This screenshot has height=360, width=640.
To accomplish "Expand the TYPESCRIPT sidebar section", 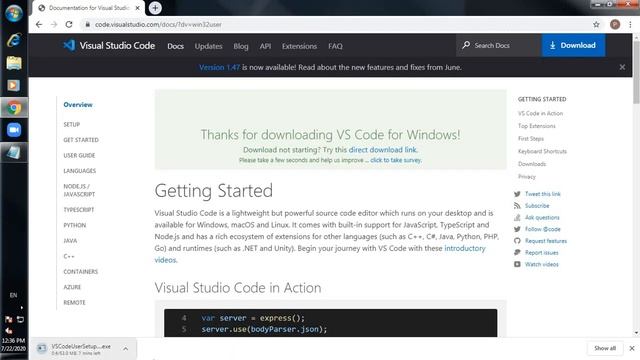I will 79,210.
